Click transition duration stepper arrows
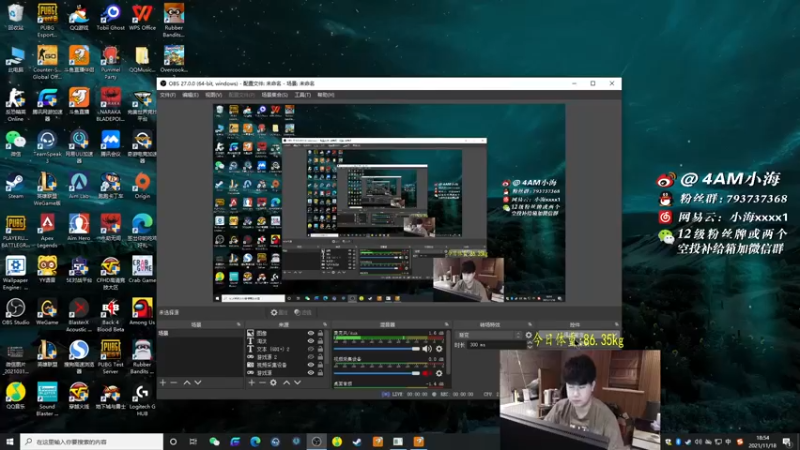 (x=529, y=345)
